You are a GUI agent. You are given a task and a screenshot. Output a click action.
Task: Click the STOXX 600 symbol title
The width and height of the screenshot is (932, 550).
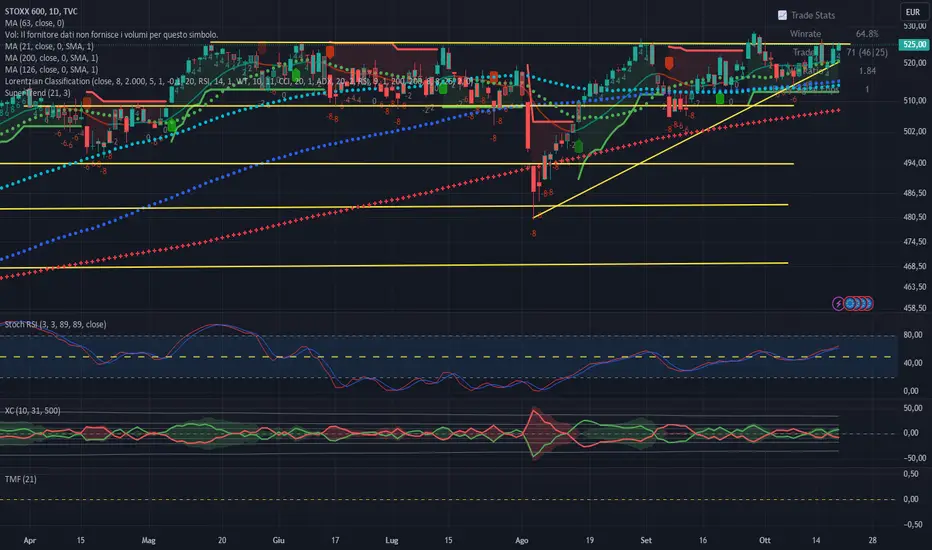[x=29, y=8]
